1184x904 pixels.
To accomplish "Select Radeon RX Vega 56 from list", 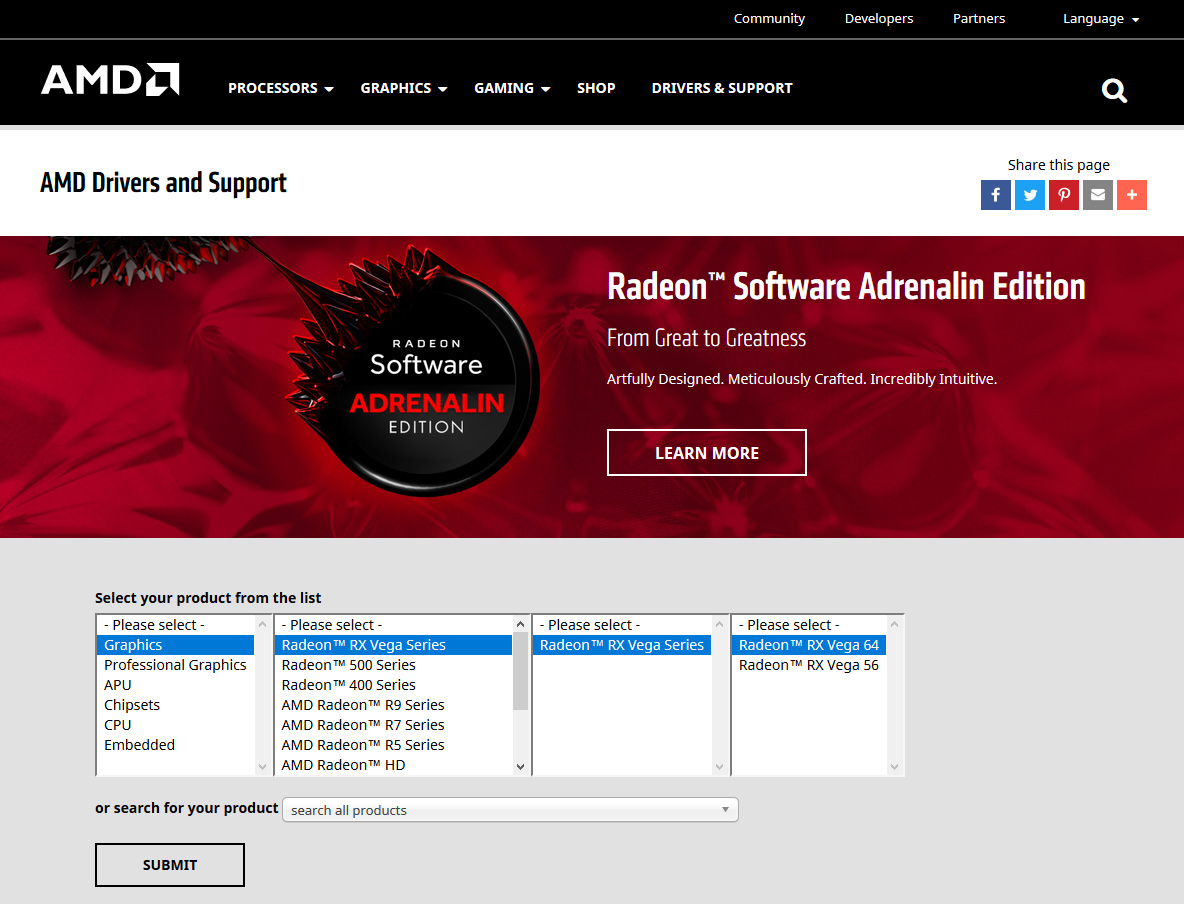I will (x=808, y=665).
